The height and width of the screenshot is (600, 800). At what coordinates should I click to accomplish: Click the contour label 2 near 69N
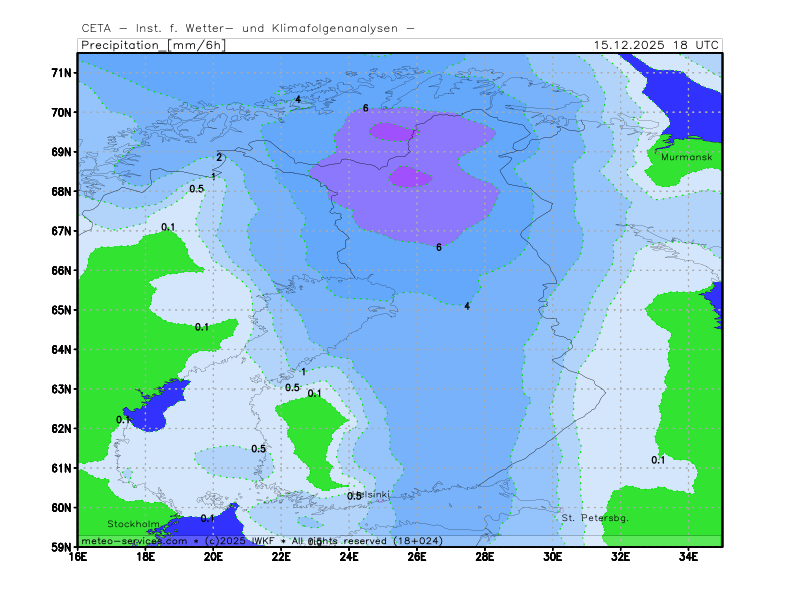click(219, 157)
